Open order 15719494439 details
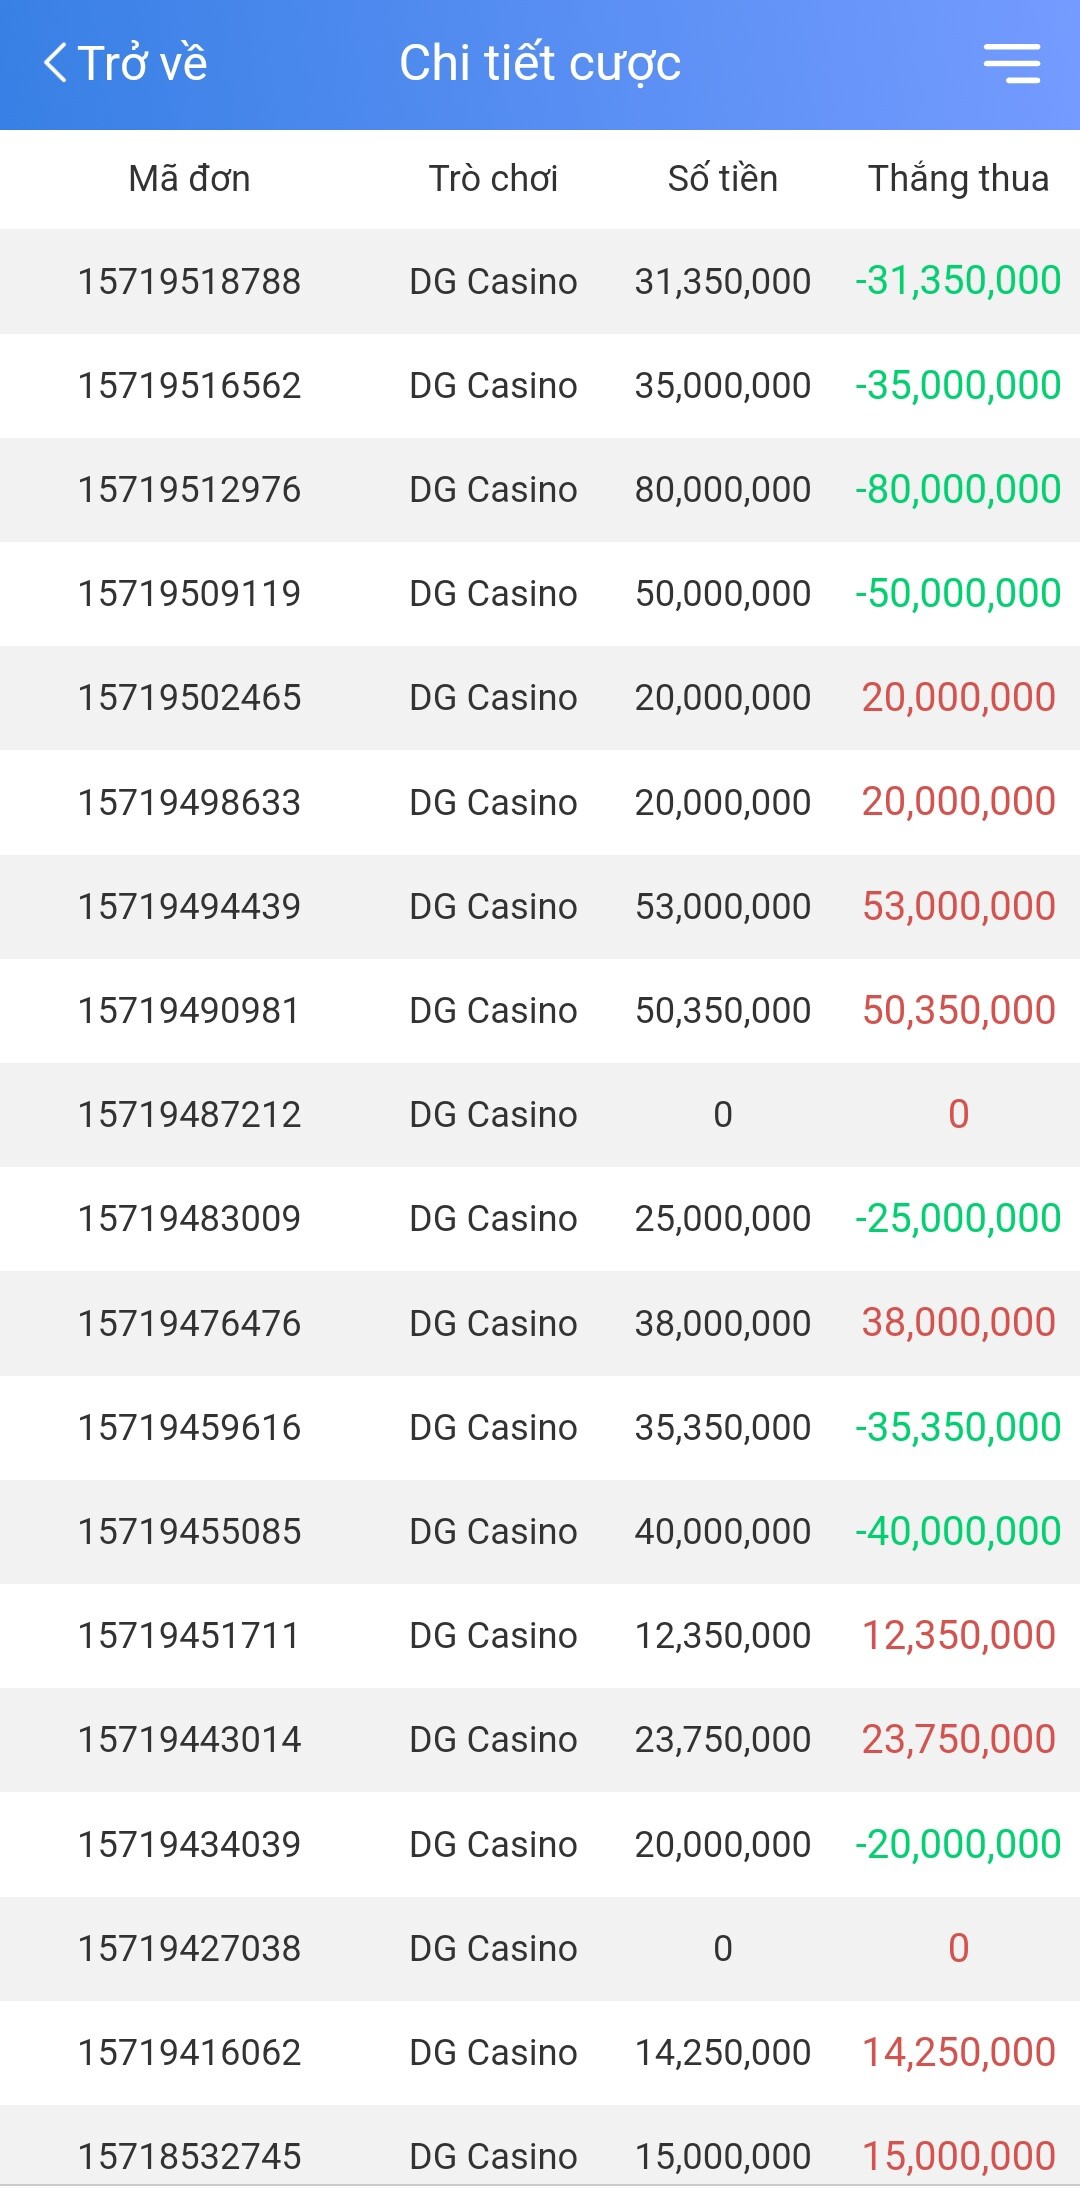Viewport: 1080px width, 2188px height. click(x=540, y=907)
